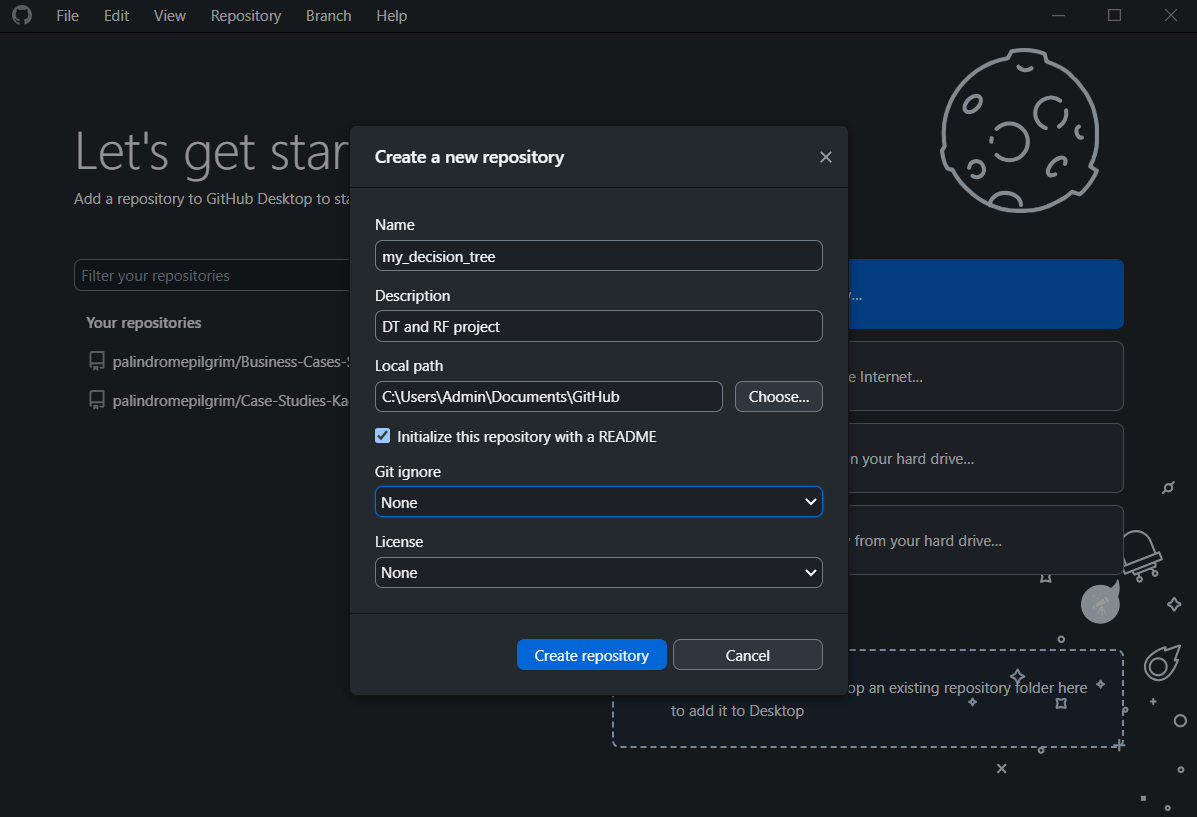
Task: Click into the Description text field
Action: pyautogui.click(x=598, y=326)
